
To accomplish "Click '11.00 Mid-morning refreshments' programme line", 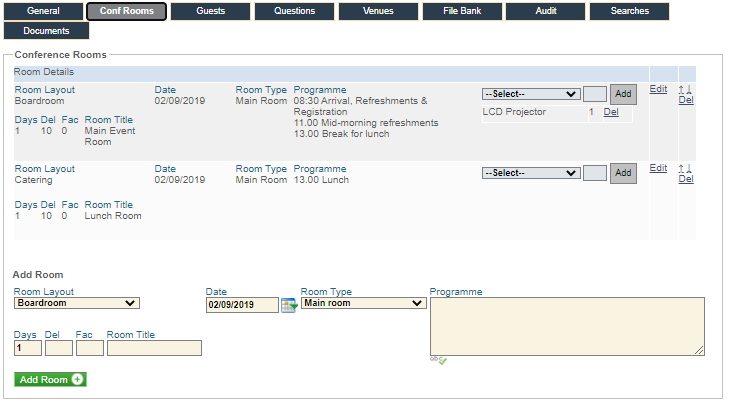I will coord(366,123).
